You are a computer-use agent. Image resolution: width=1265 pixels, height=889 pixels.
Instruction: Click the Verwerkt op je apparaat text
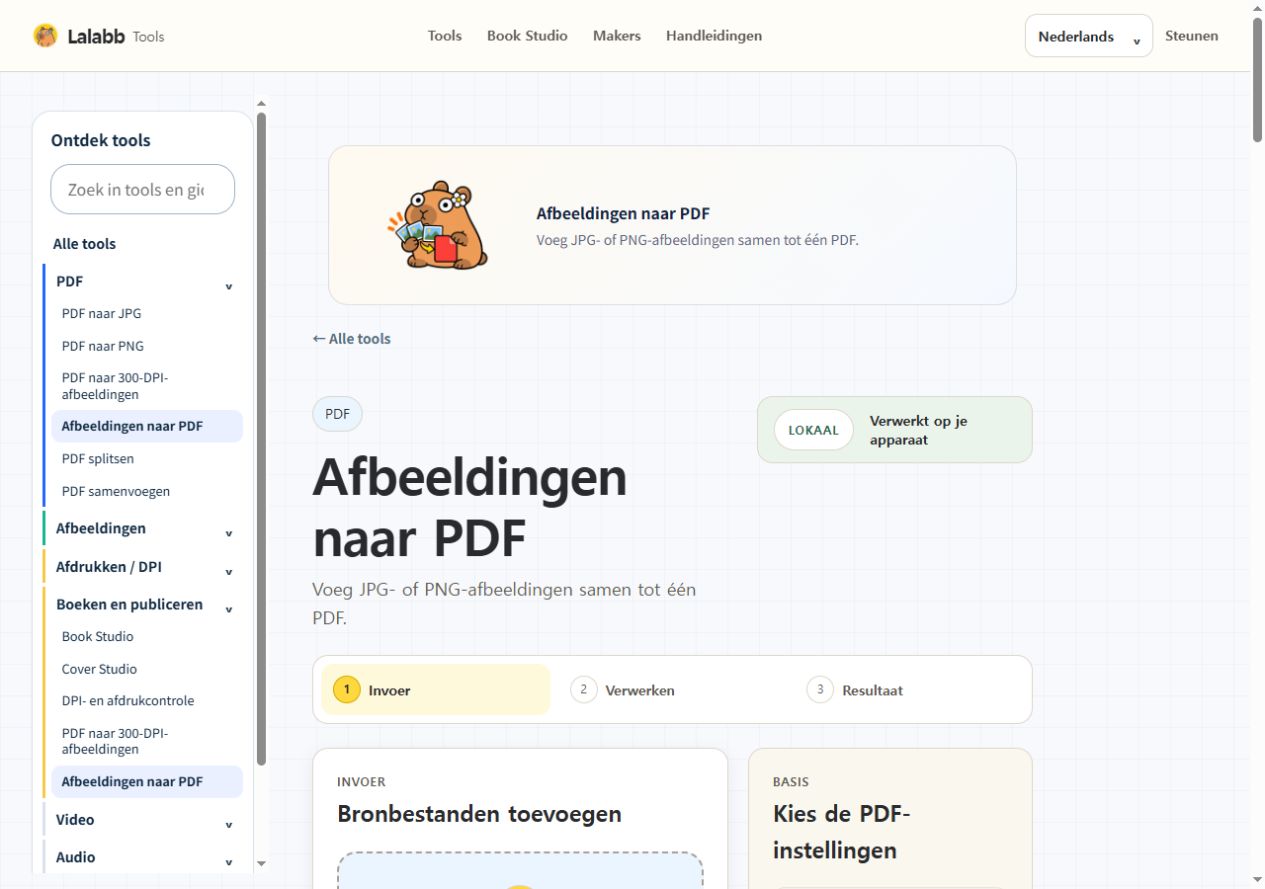pos(918,430)
